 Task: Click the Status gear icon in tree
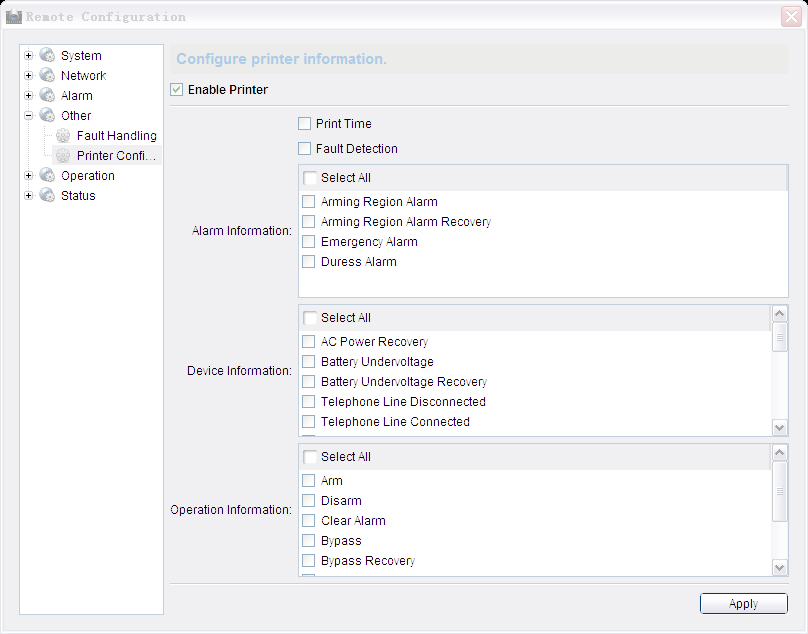(47, 195)
